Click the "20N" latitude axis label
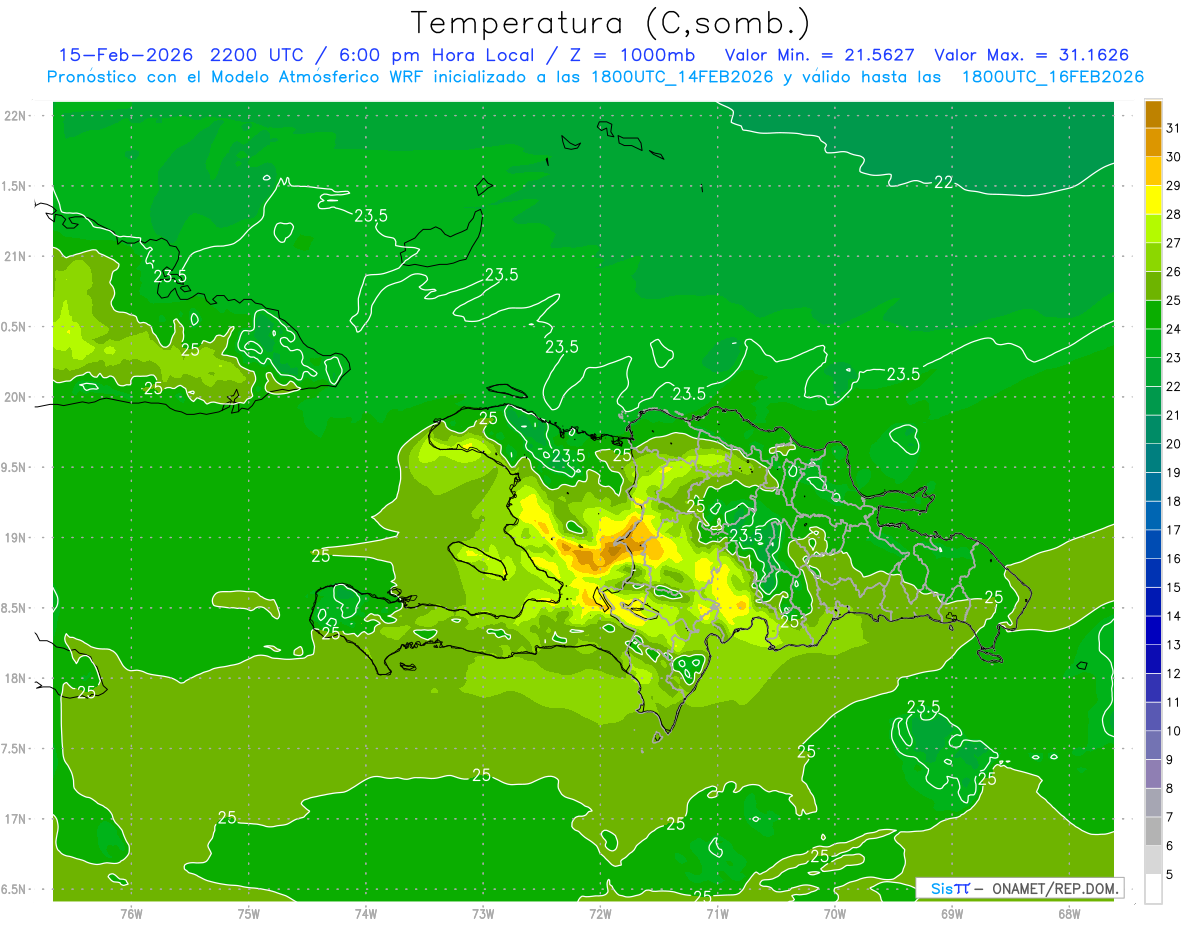 (x=17, y=397)
